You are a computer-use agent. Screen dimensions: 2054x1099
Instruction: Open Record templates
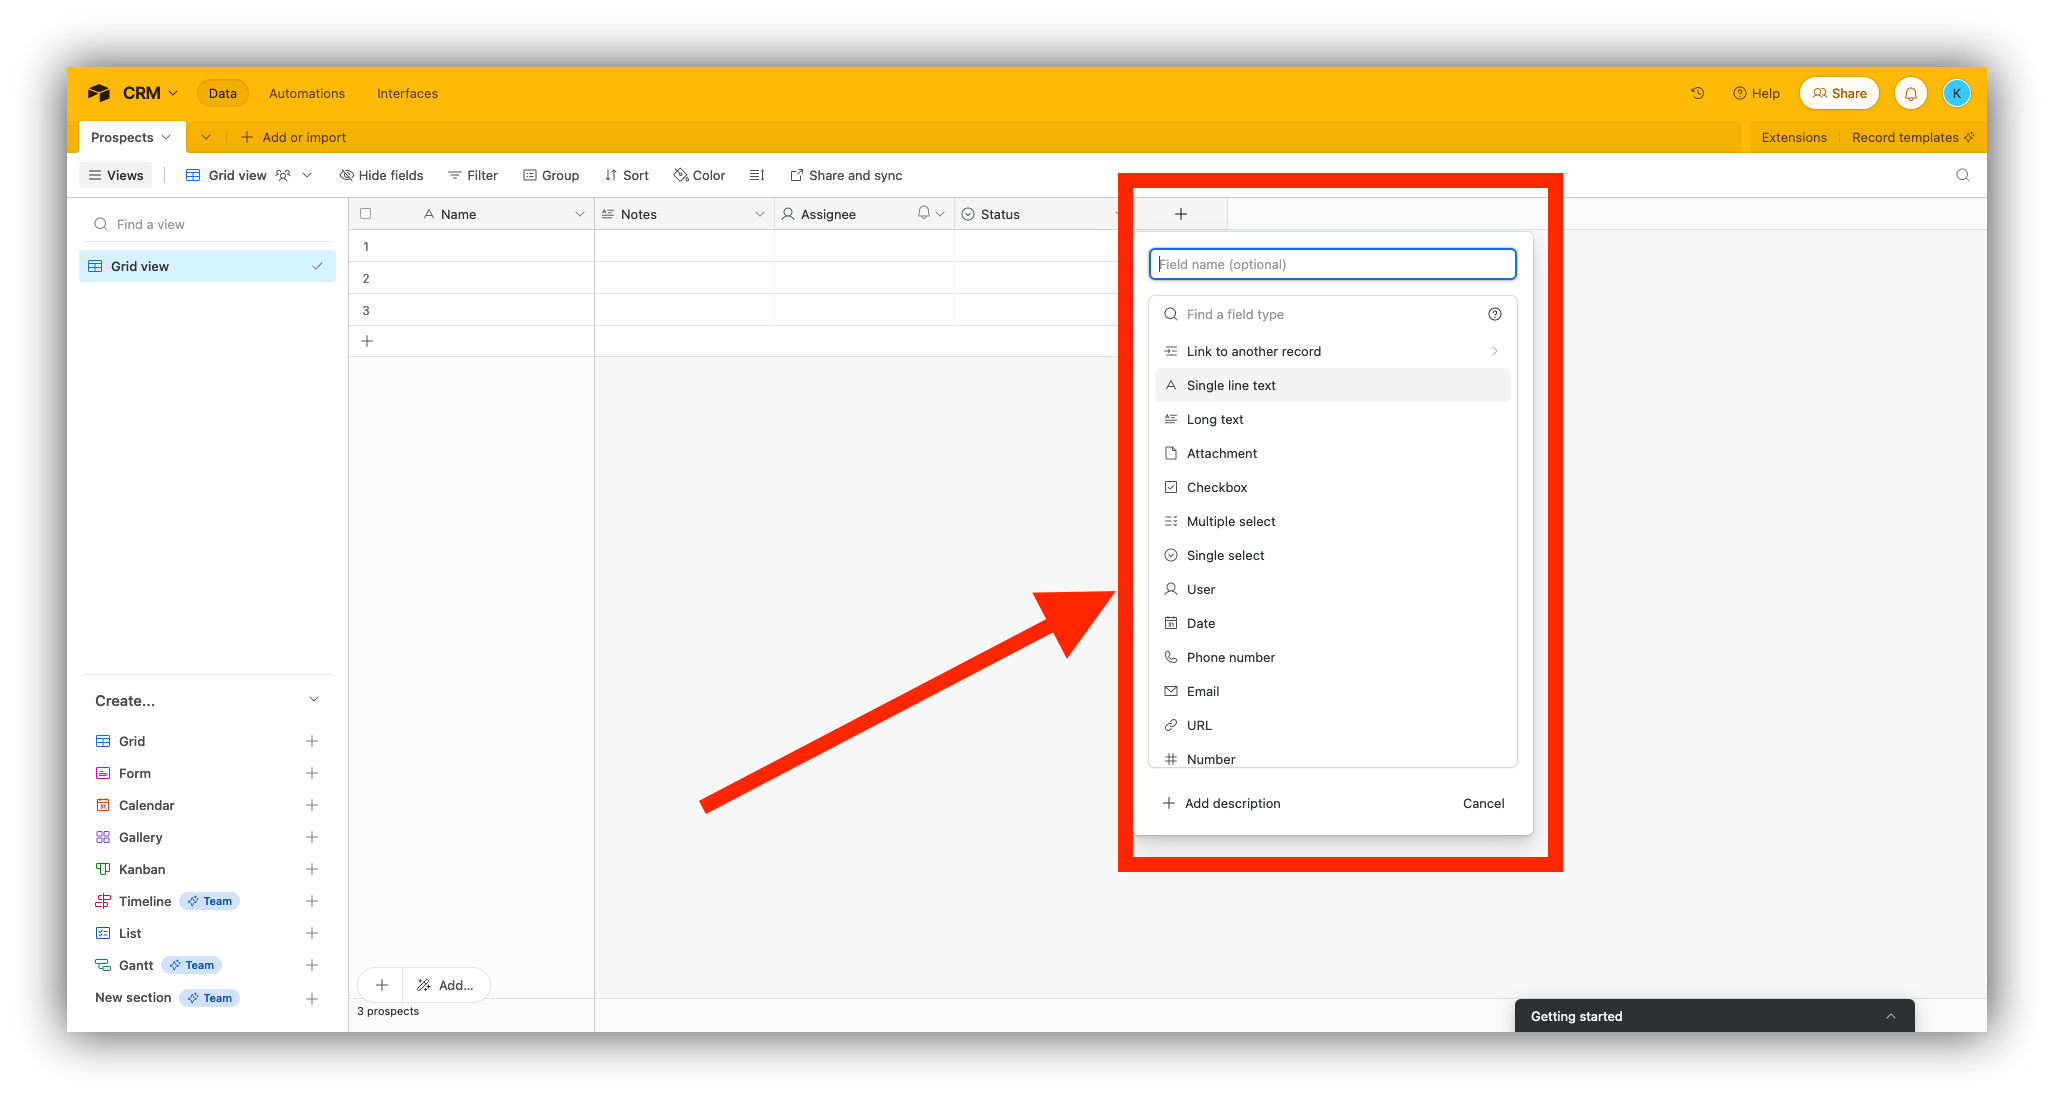[1912, 137]
